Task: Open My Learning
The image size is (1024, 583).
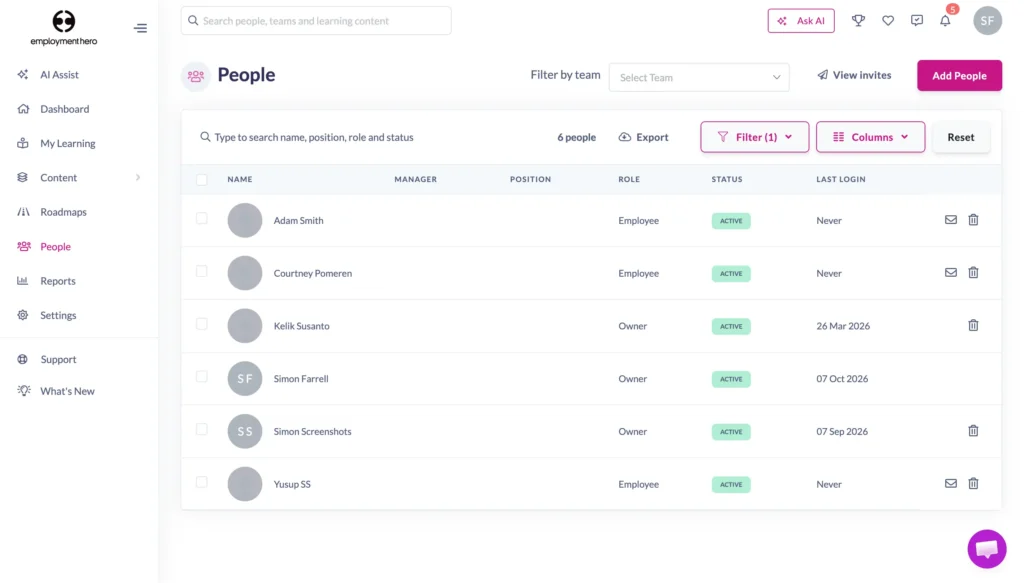Action: [67, 143]
